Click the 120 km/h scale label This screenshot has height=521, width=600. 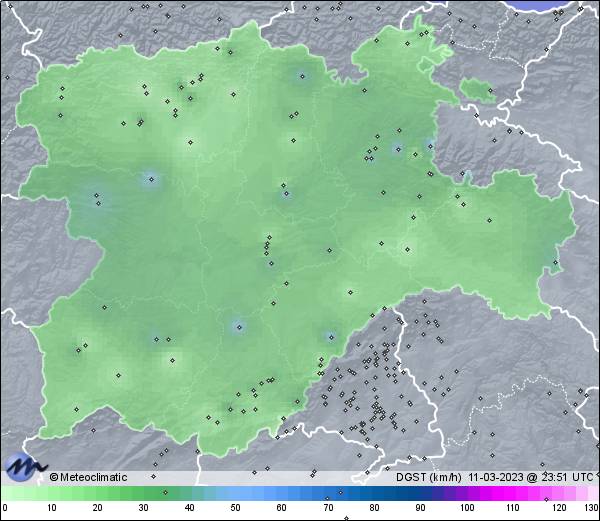[x=558, y=508]
